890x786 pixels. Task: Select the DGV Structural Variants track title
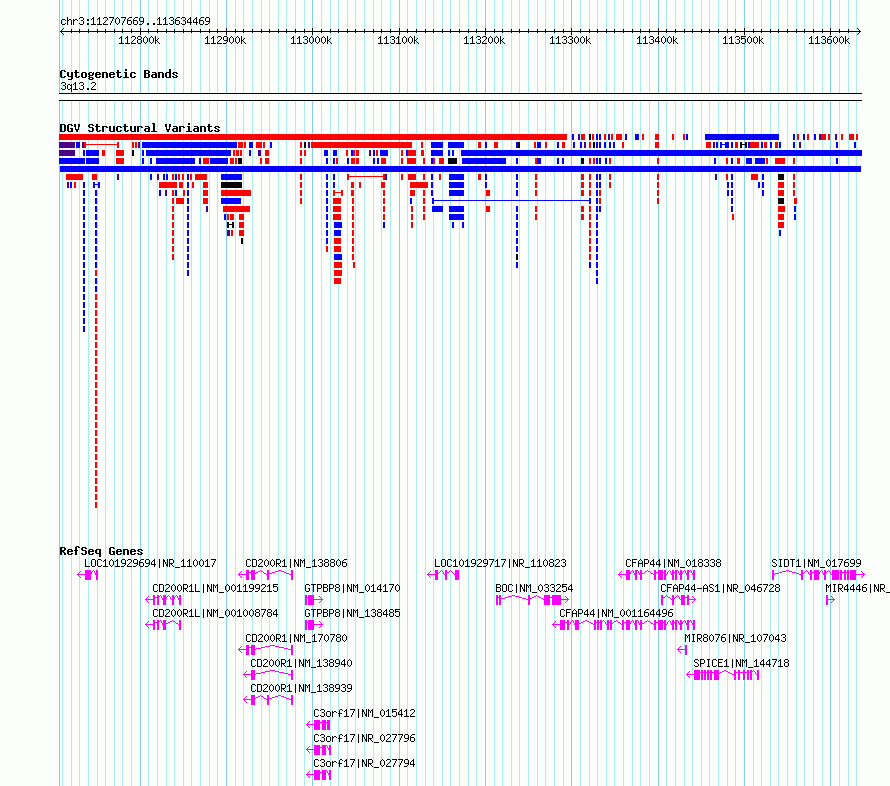click(x=140, y=128)
